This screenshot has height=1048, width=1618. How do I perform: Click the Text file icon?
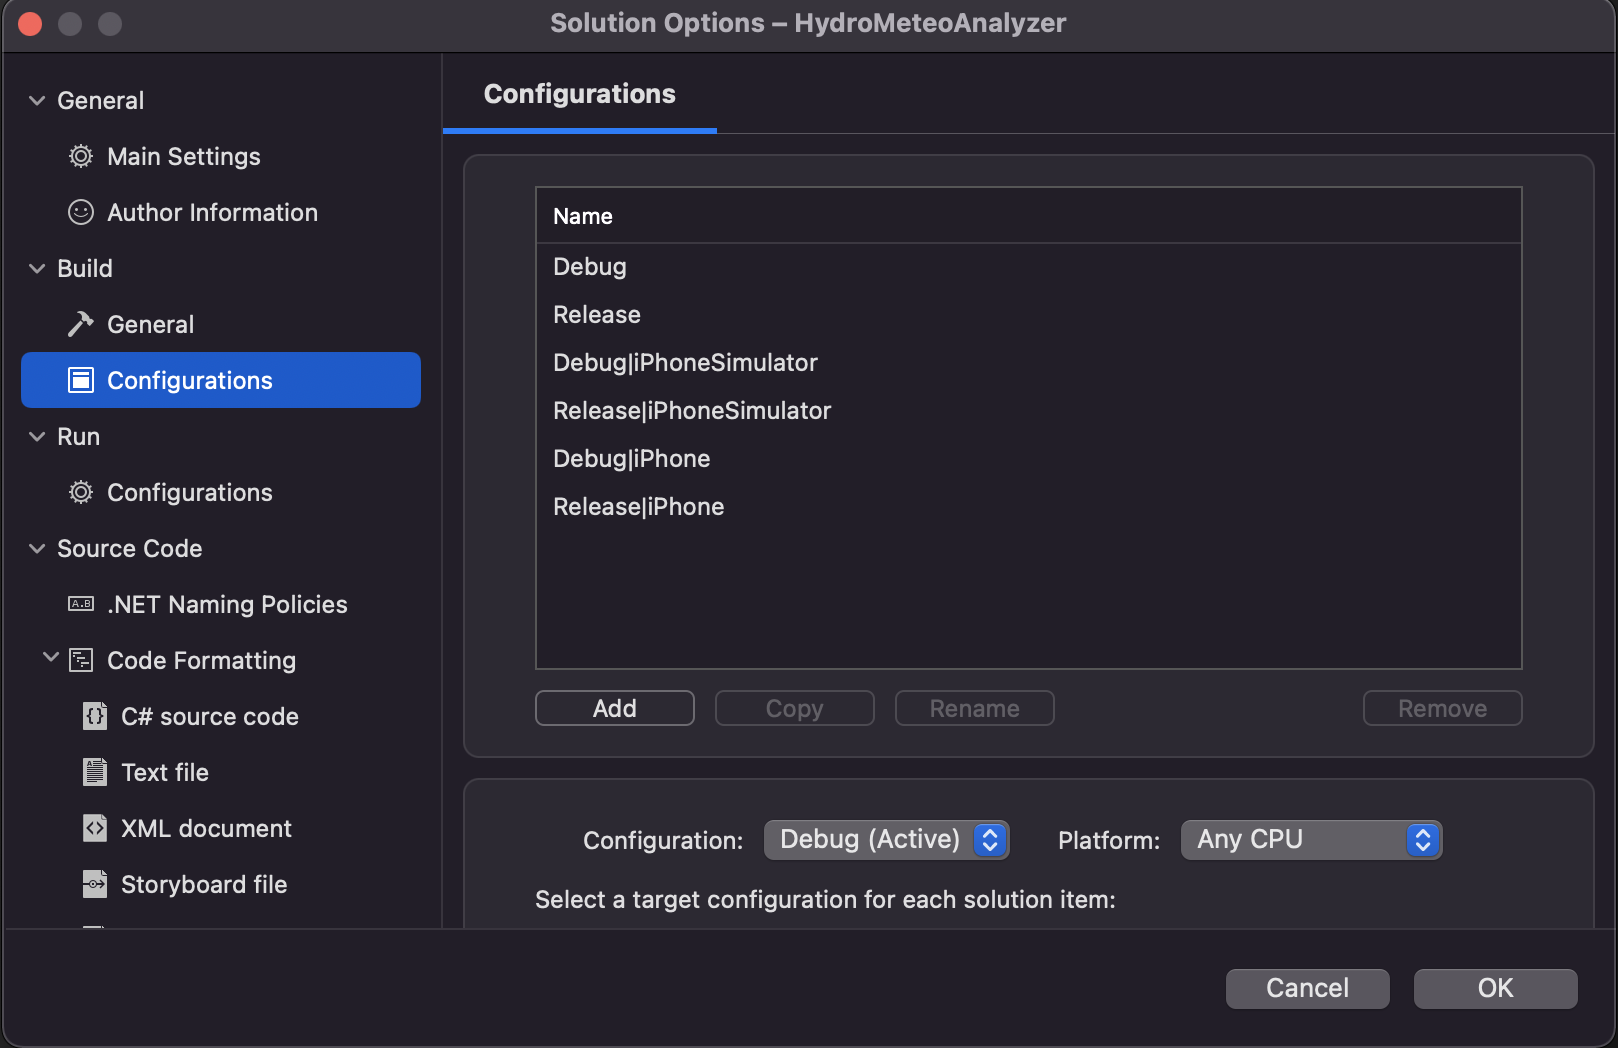pyautogui.click(x=95, y=773)
